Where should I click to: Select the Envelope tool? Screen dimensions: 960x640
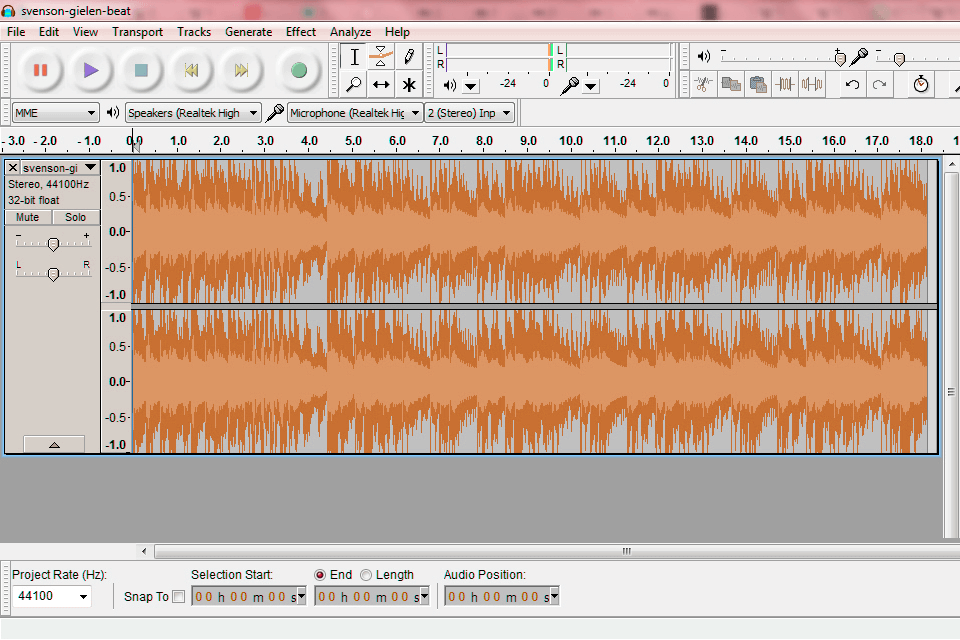click(x=381, y=57)
